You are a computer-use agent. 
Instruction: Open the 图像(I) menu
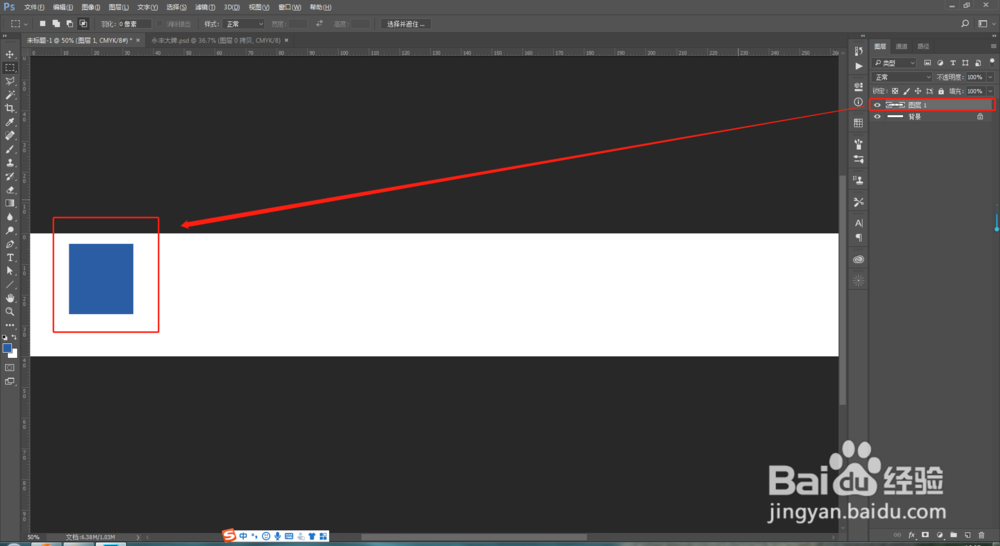click(91, 8)
